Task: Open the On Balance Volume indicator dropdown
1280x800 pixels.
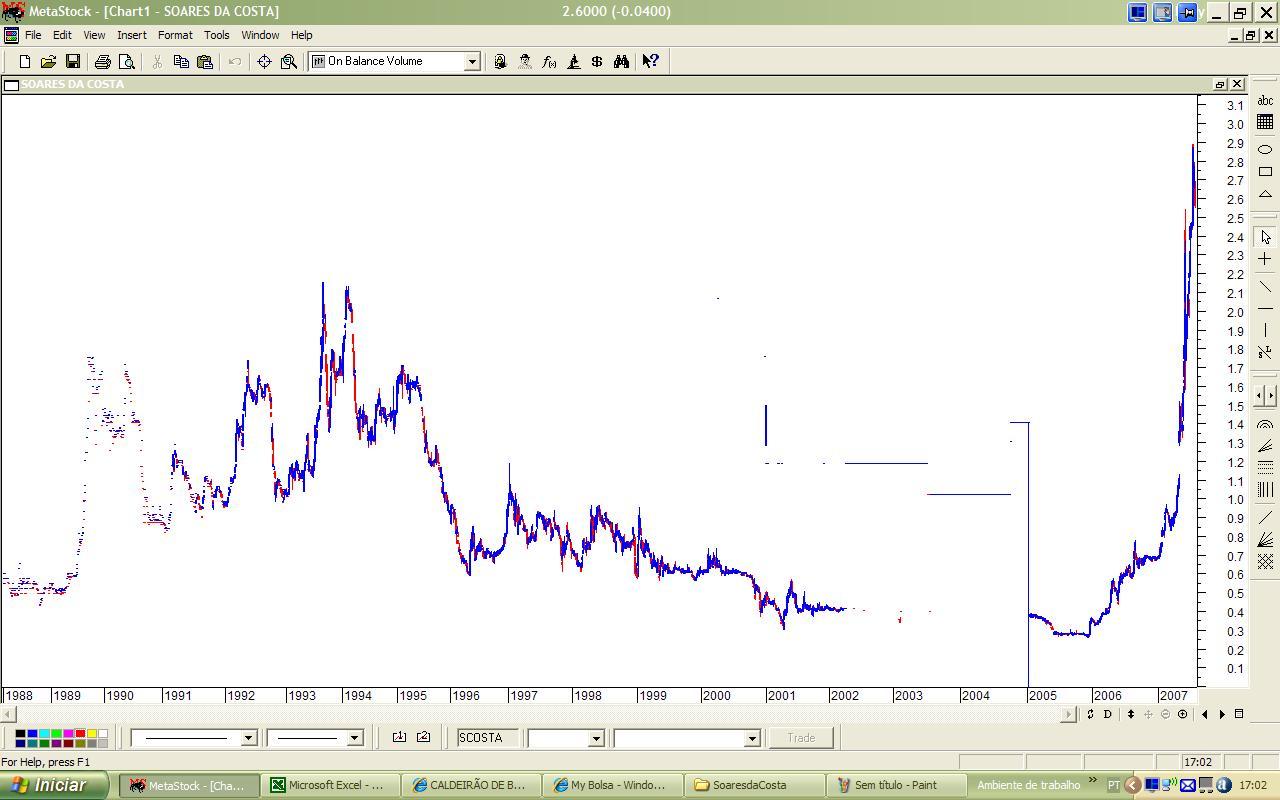Action: click(x=472, y=62)
